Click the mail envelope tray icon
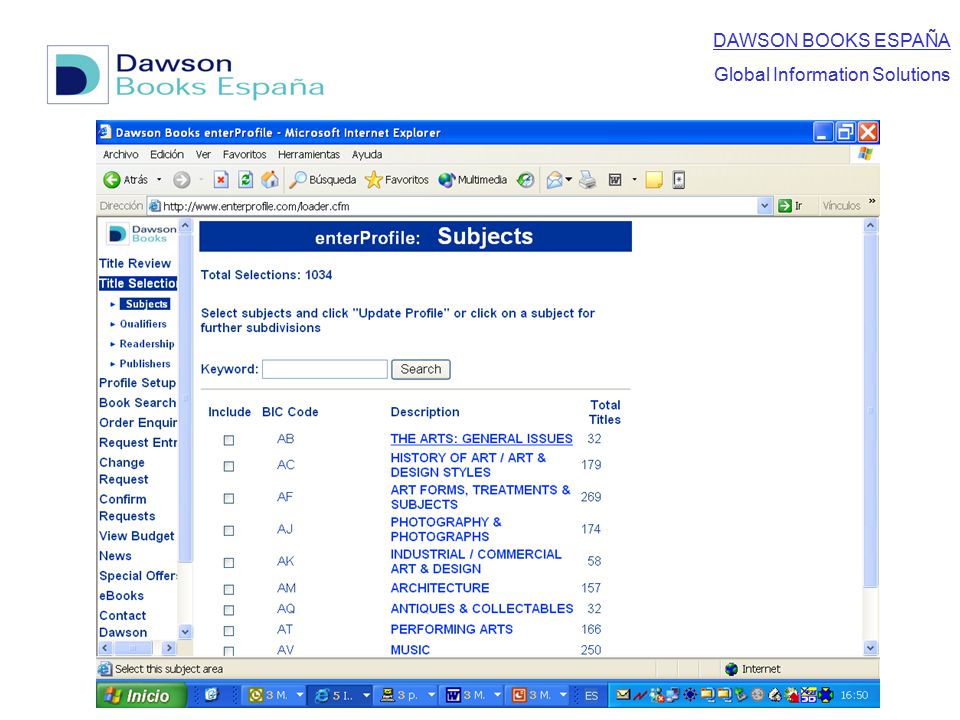960x720 pixels. pyautogui.click(x=623, y=695)
